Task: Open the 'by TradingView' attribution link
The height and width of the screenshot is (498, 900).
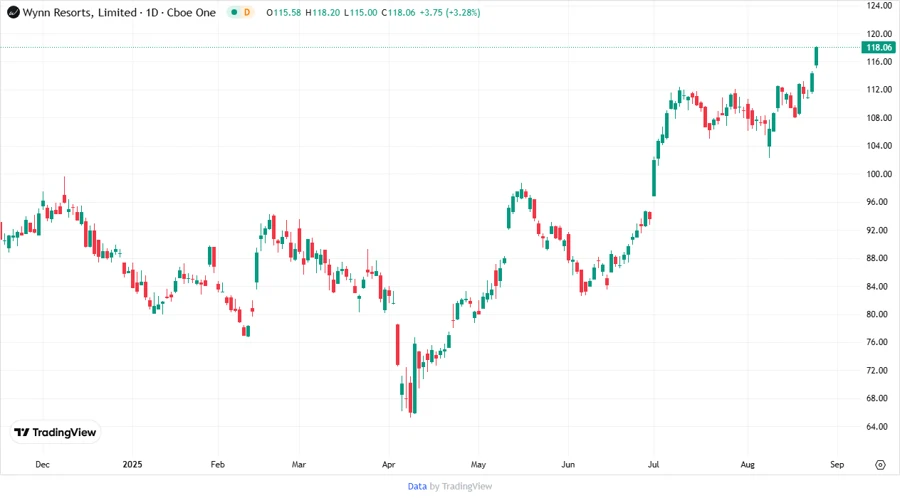Action: point(461,487)
